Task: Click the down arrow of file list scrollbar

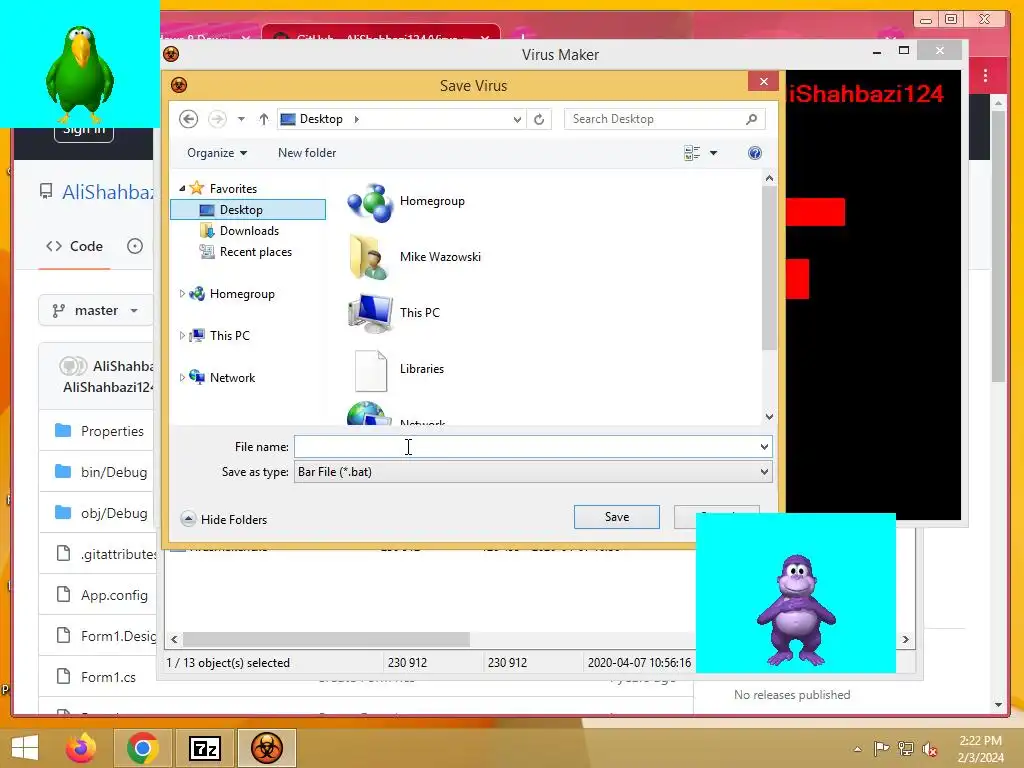Action: click(x=769, y=417)
